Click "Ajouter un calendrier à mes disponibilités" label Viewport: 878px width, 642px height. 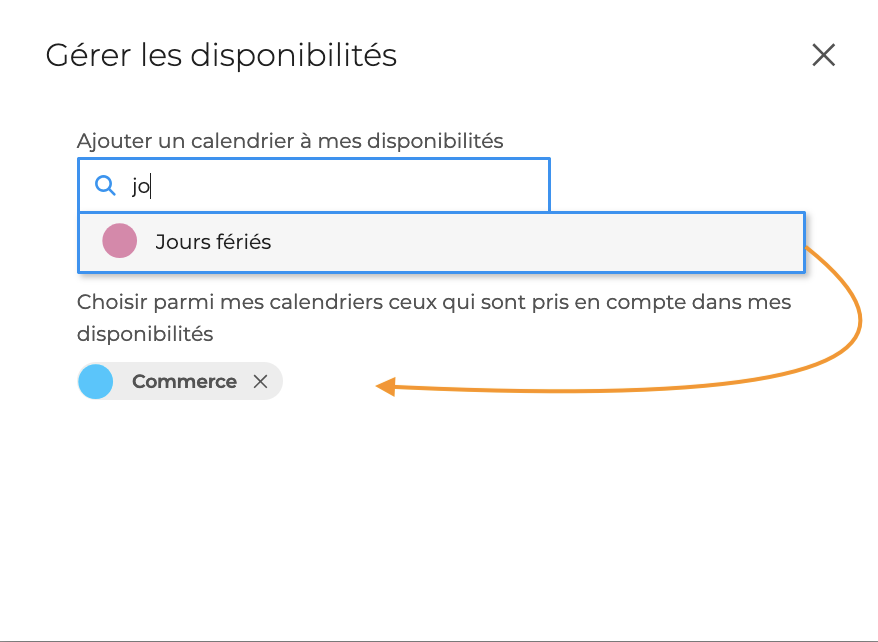pyautogui.click(x=290, y=141)
